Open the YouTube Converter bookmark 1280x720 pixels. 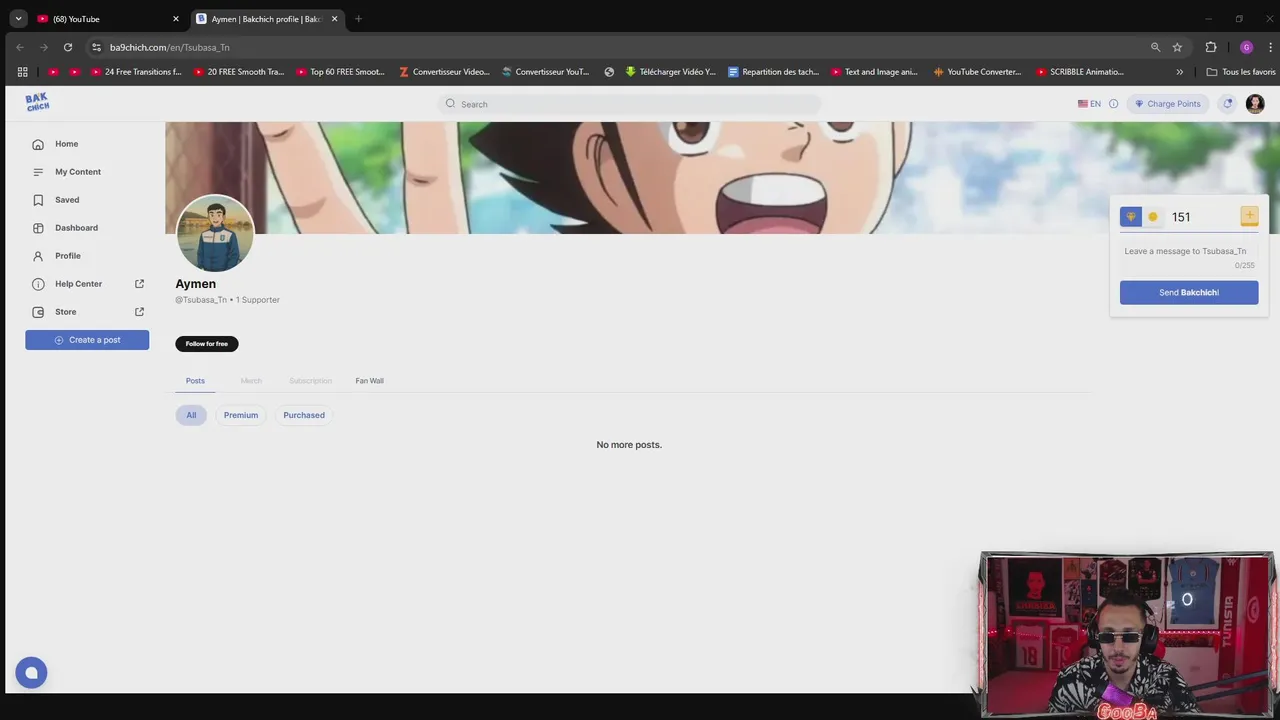[x=977, y=72]
